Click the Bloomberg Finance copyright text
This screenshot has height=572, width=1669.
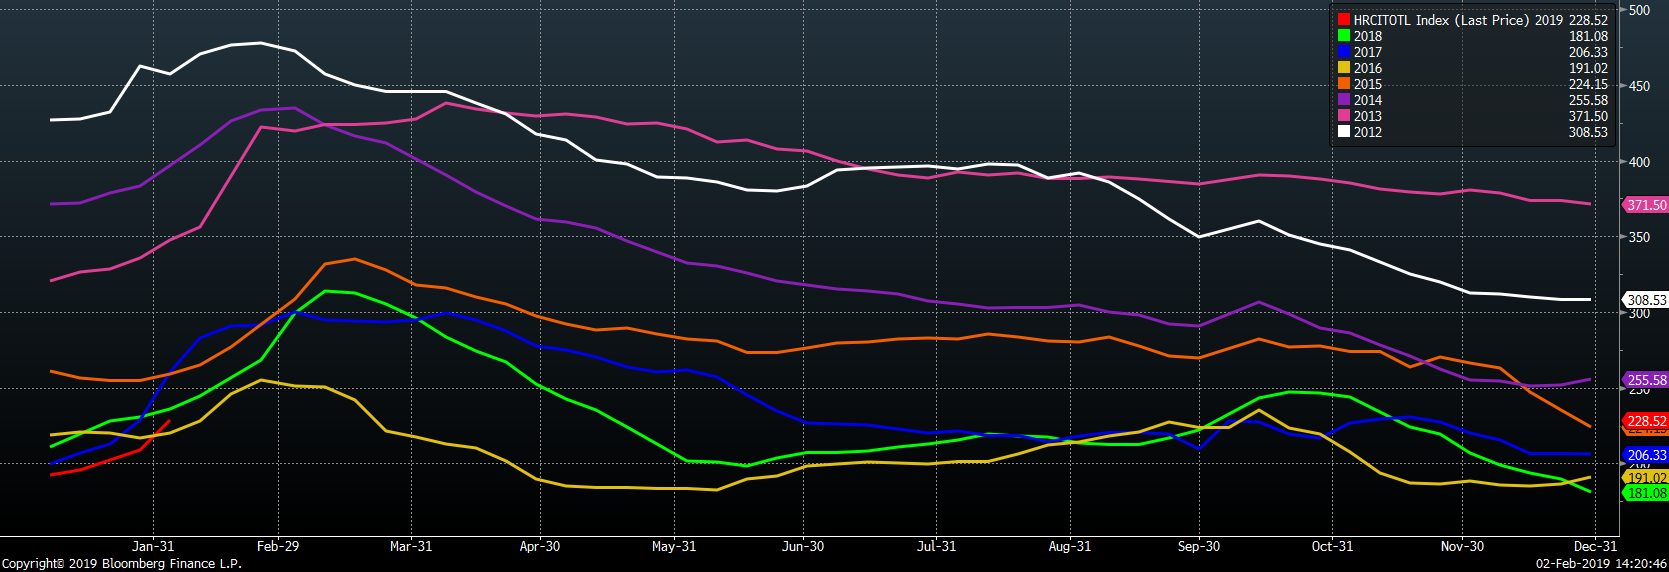[x=121, y=563]
